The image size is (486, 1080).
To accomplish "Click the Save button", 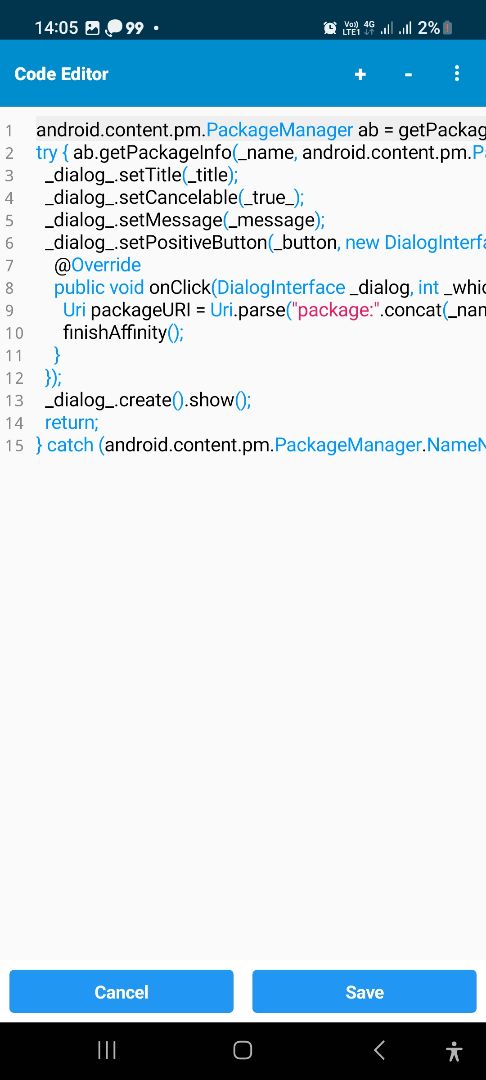I will click(364, 991).
